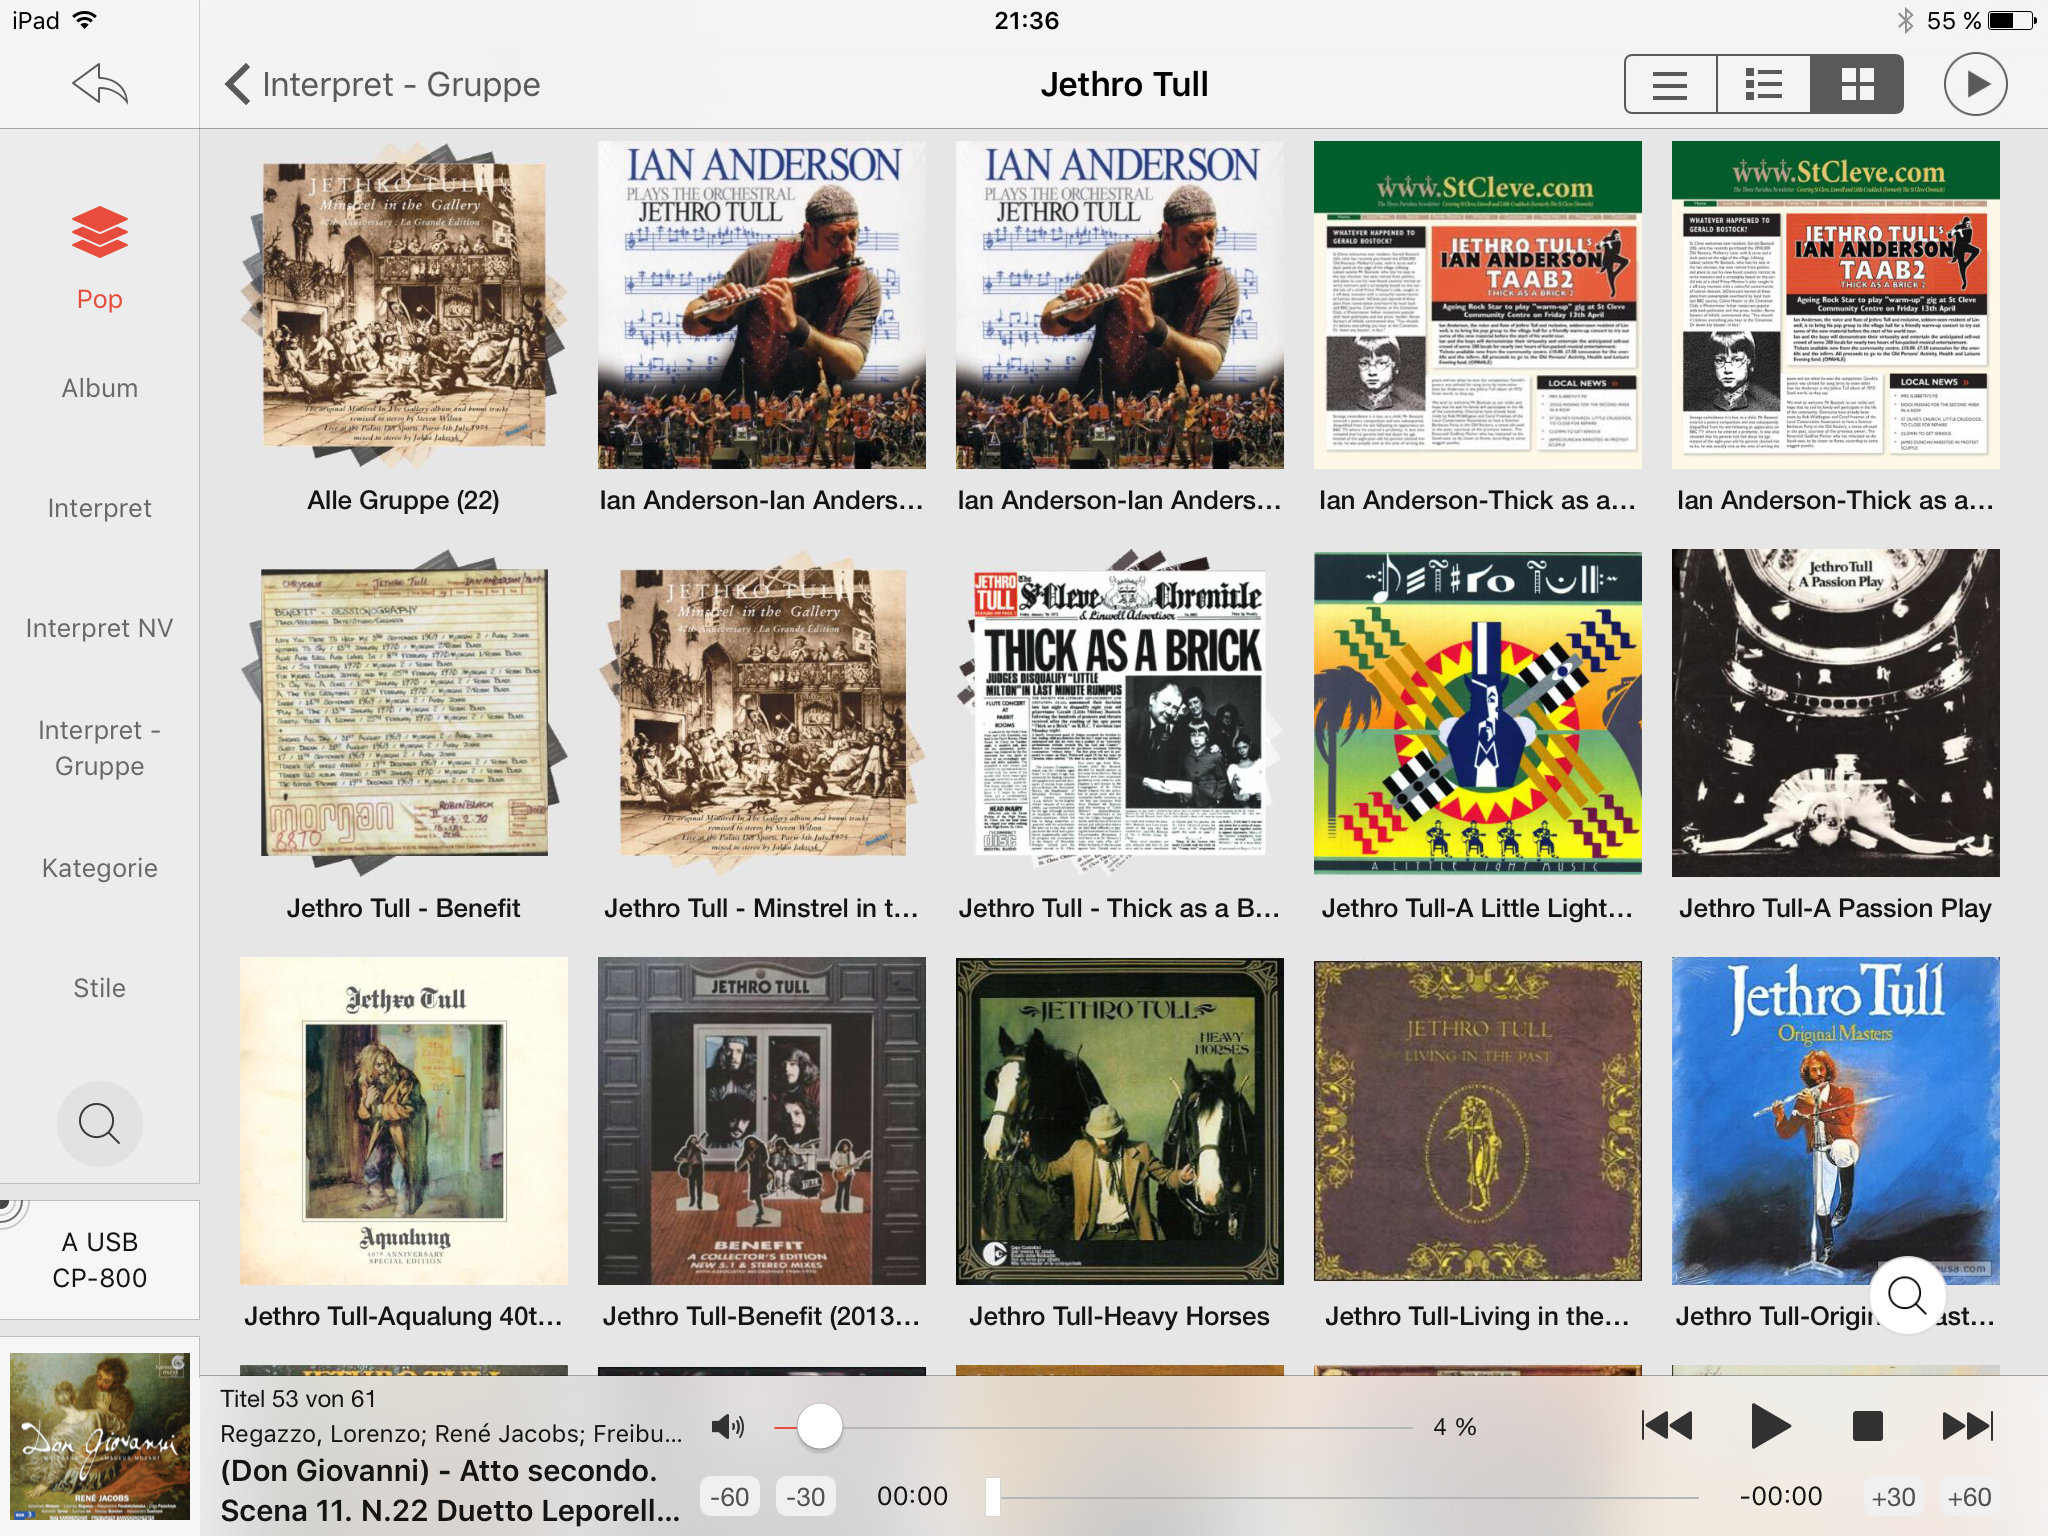Click the 21:36 clock in status bar
This screenshot has width=2048, height=1536.
coord(1026,21)
